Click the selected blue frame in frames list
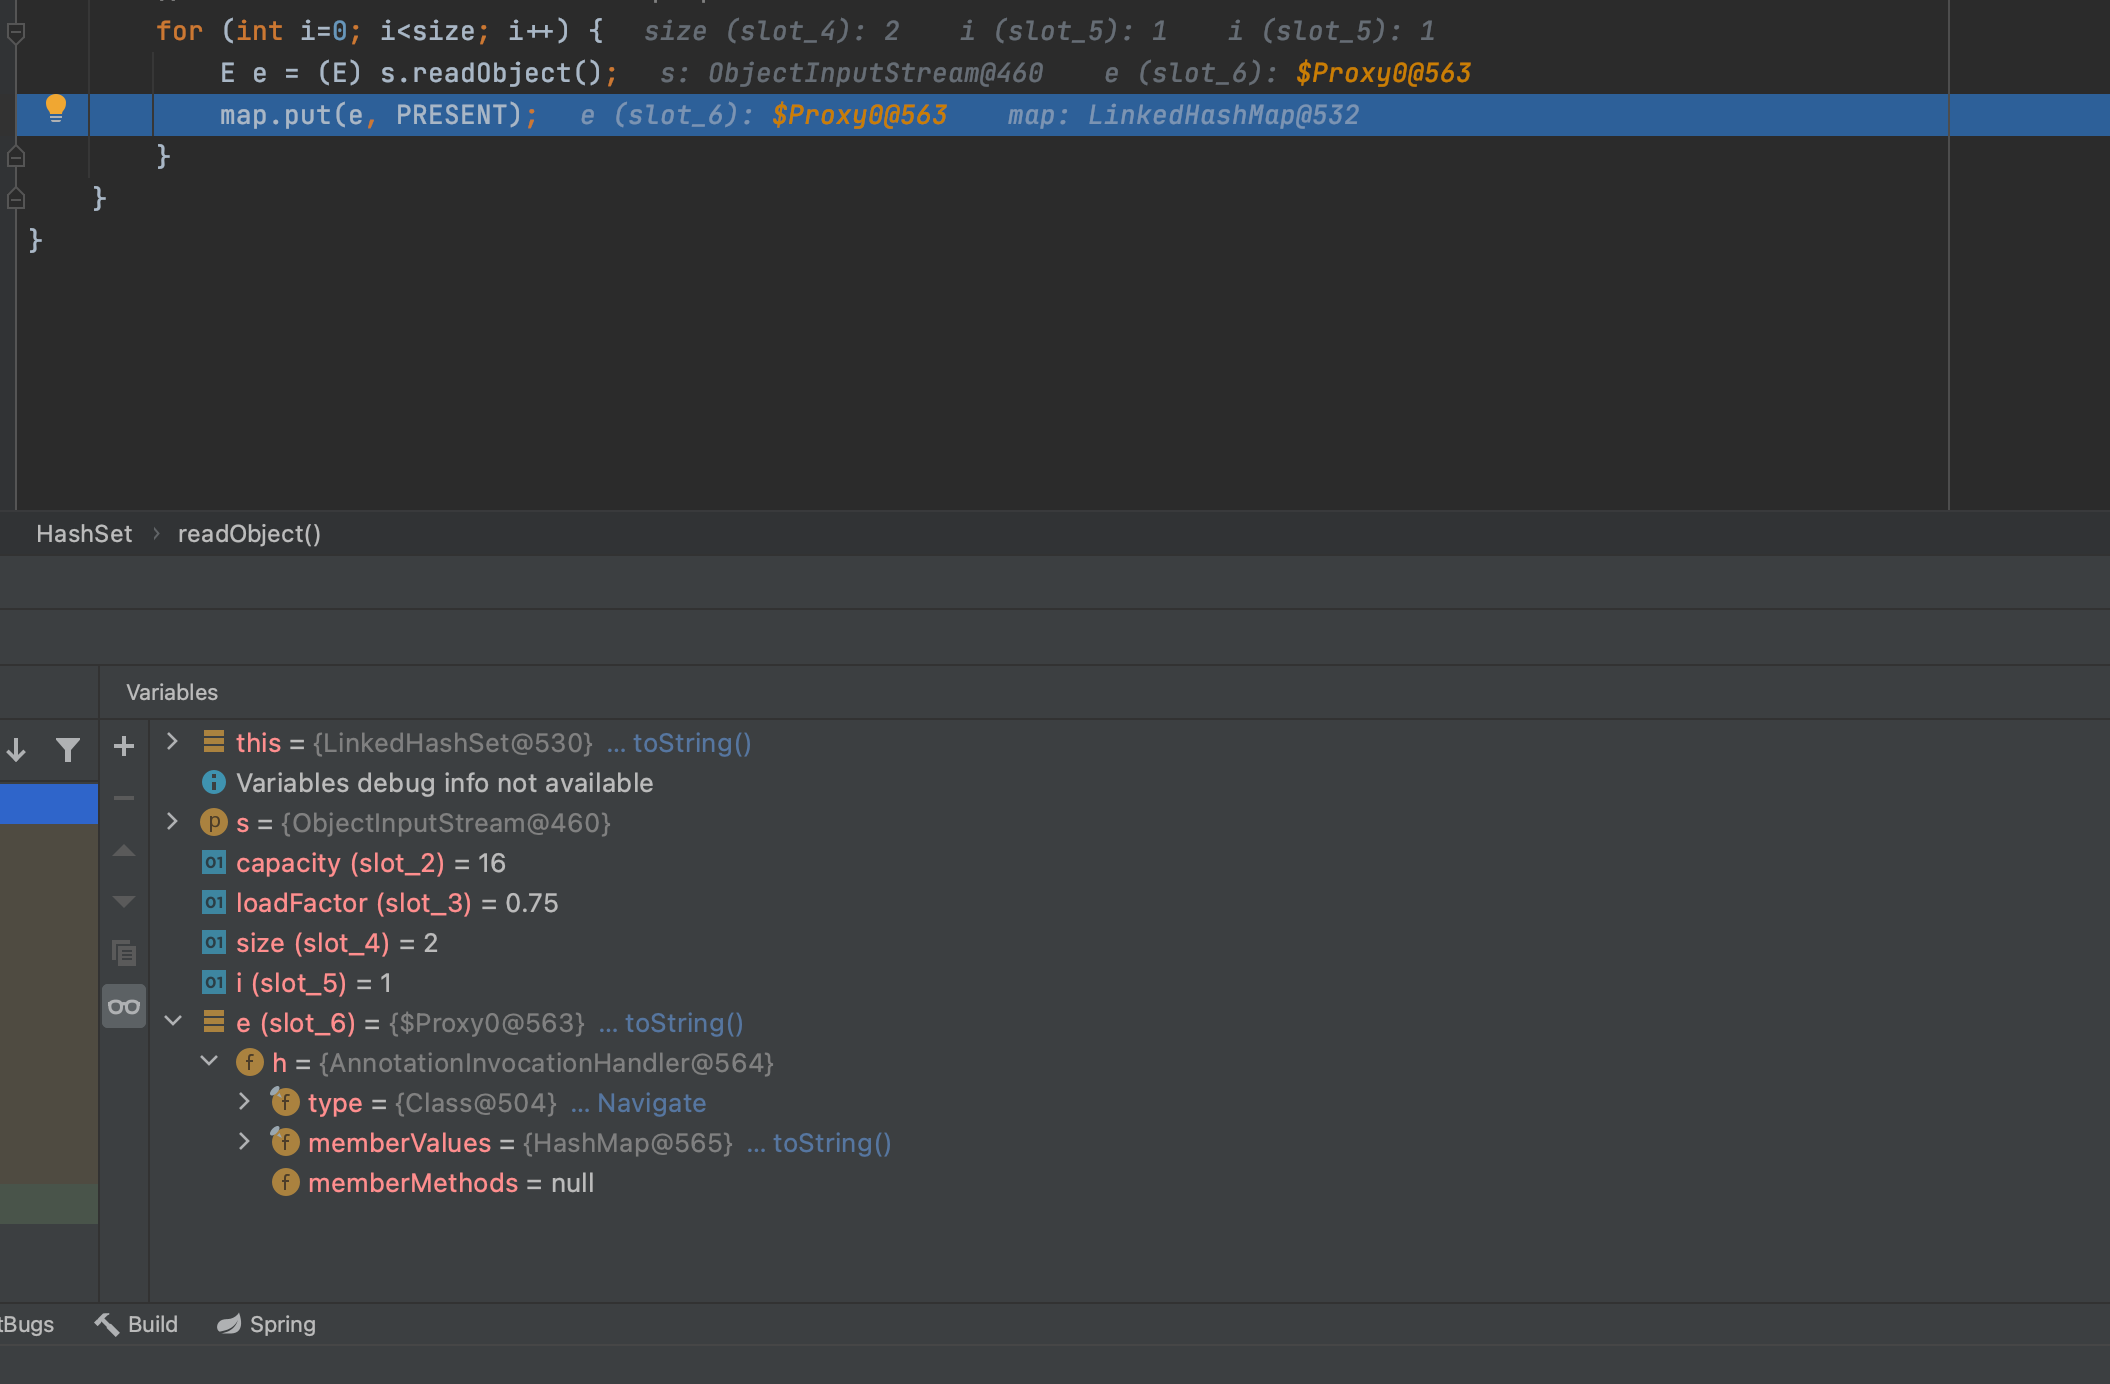Screen dimensions: 2110x1384 (x=49, y=804)
